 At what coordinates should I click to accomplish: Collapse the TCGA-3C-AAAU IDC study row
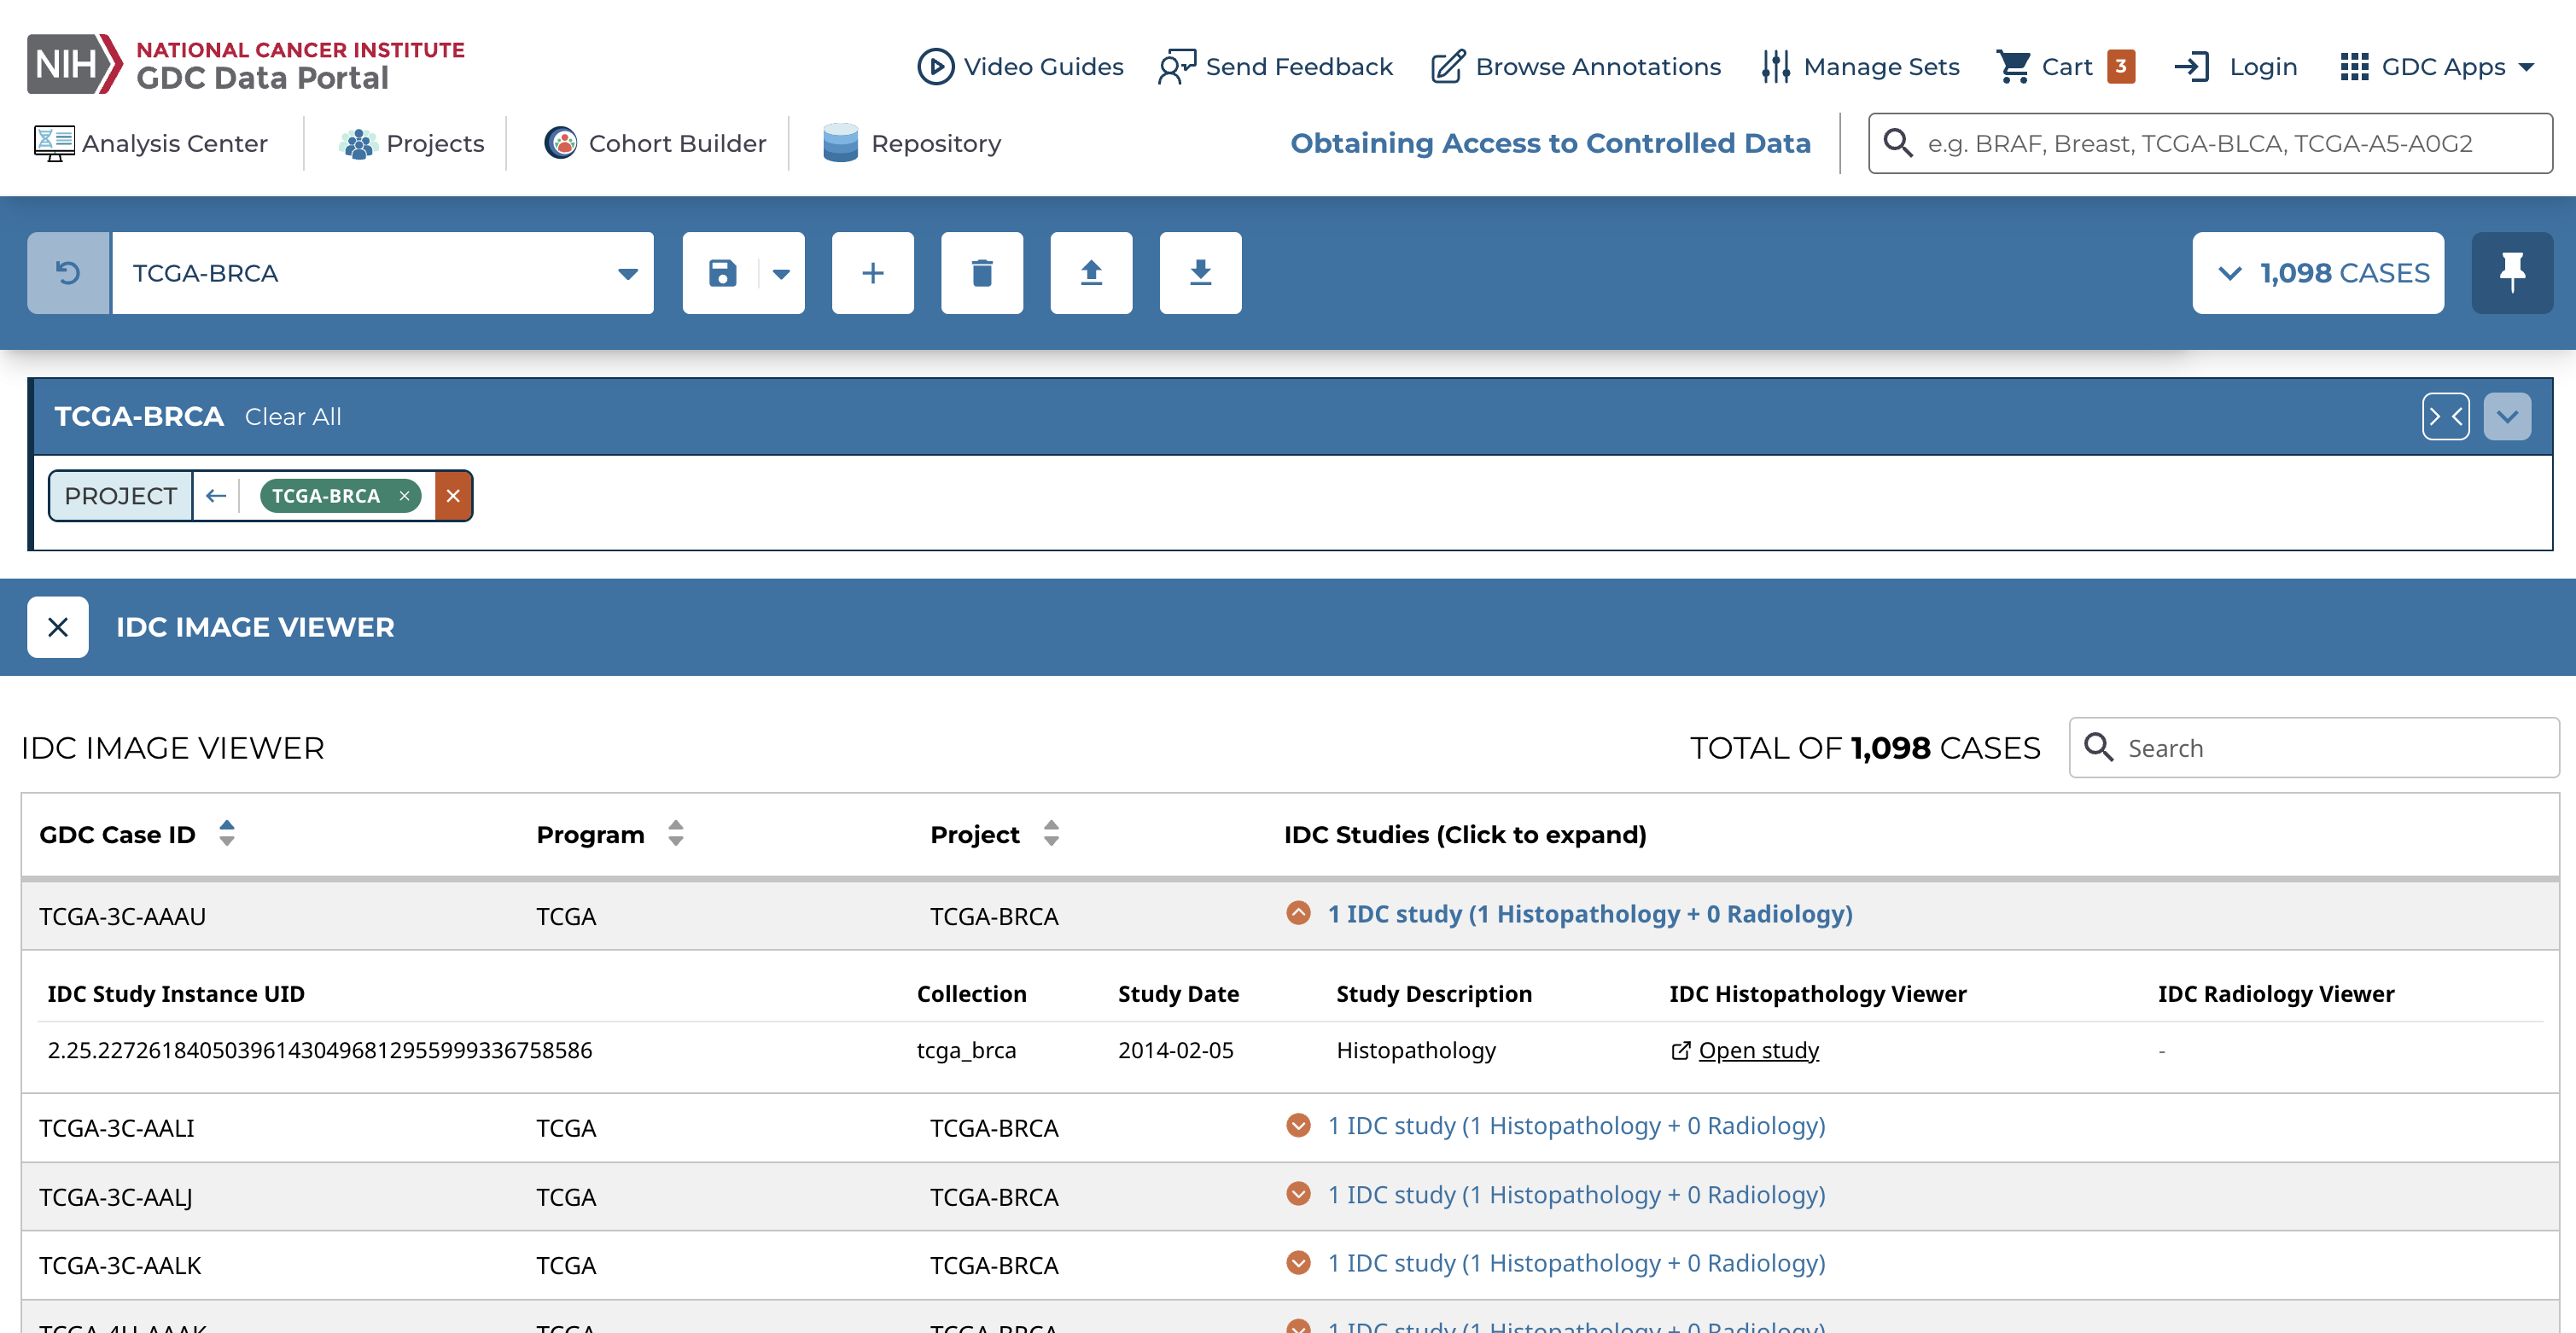(x=1298, y=913)
